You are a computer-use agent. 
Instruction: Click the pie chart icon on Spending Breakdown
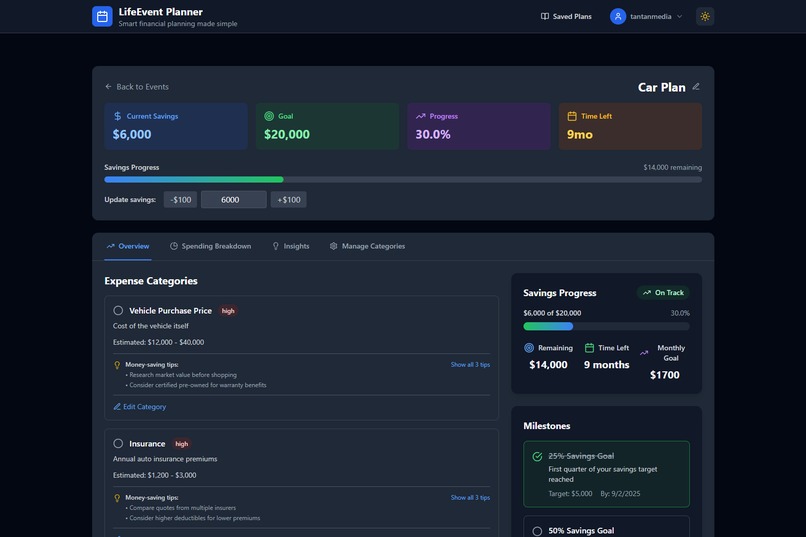[x=174, y=246]
